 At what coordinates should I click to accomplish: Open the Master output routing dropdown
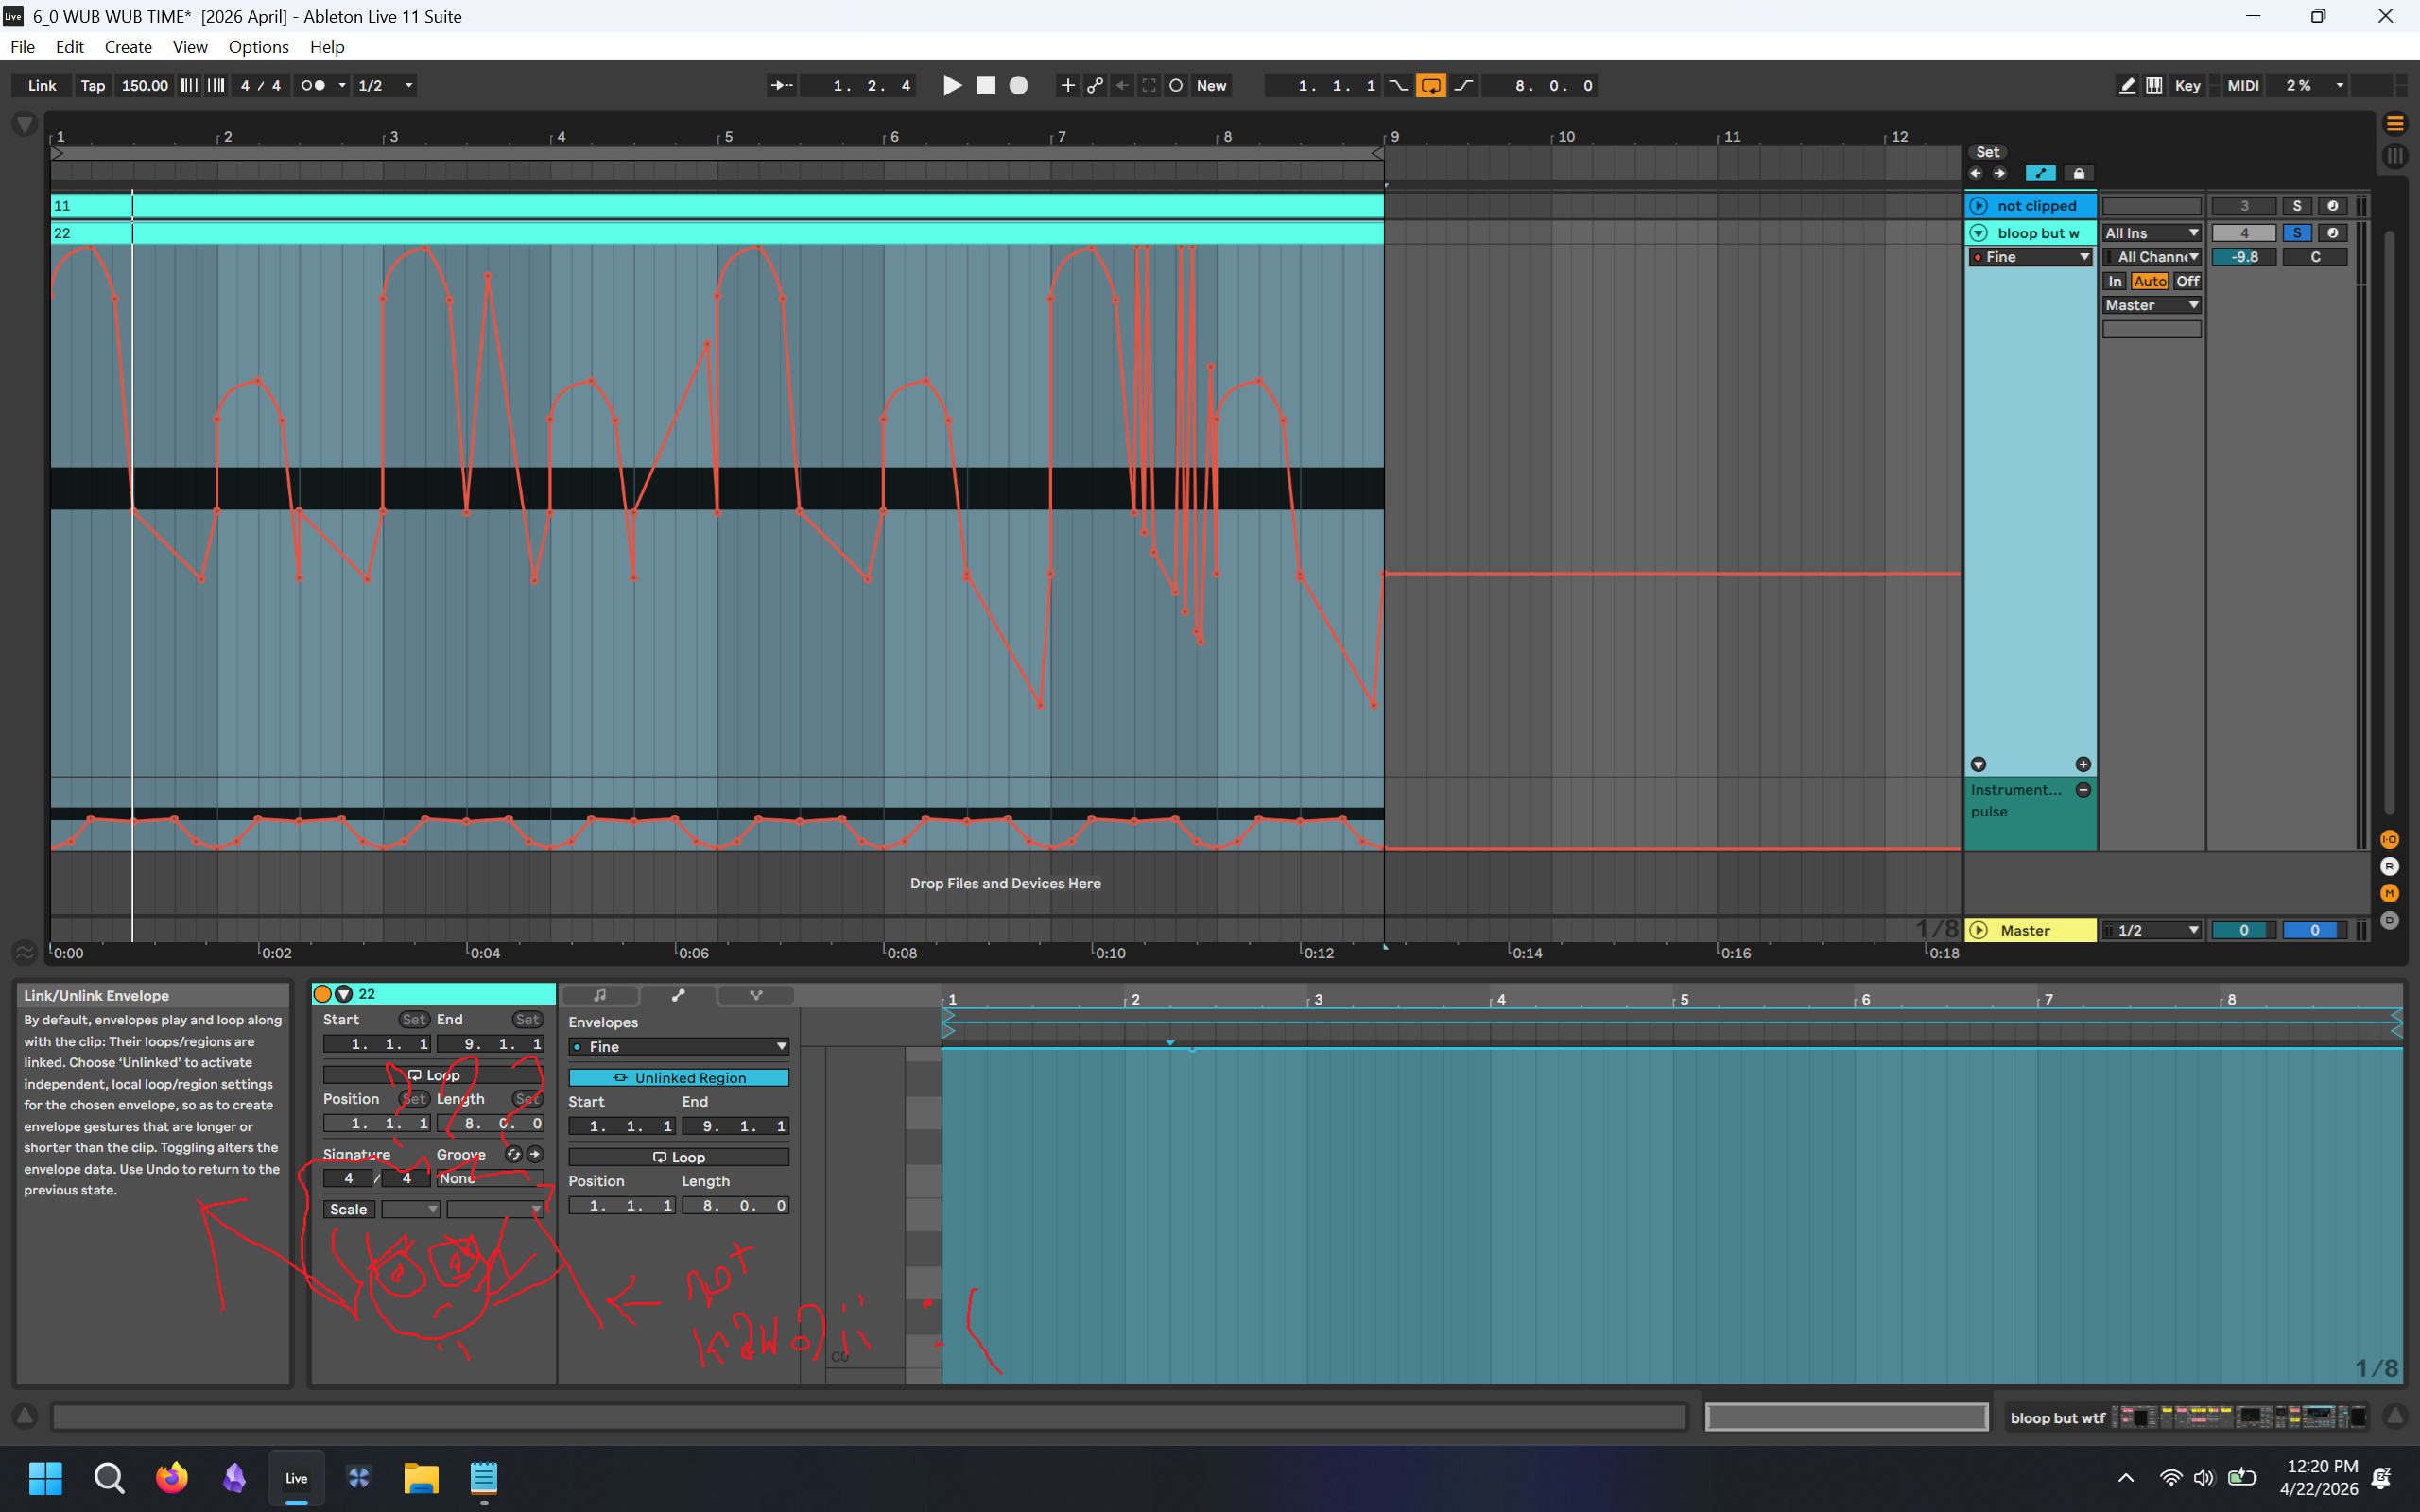[2151, 306]
